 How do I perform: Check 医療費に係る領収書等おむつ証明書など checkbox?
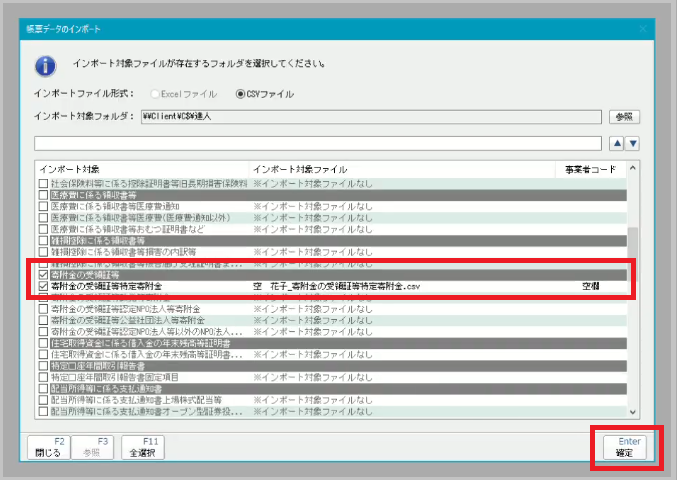[43, 229]
